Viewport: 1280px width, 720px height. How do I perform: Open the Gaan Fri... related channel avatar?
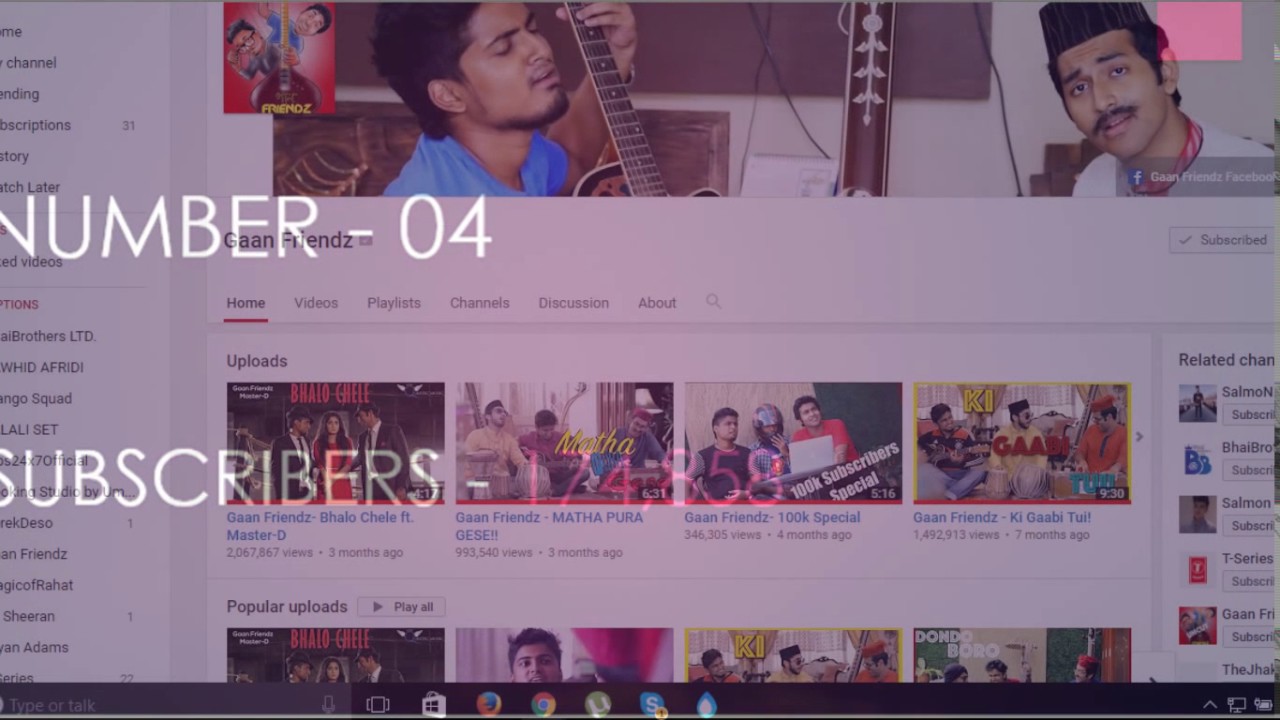(1198, 626)
